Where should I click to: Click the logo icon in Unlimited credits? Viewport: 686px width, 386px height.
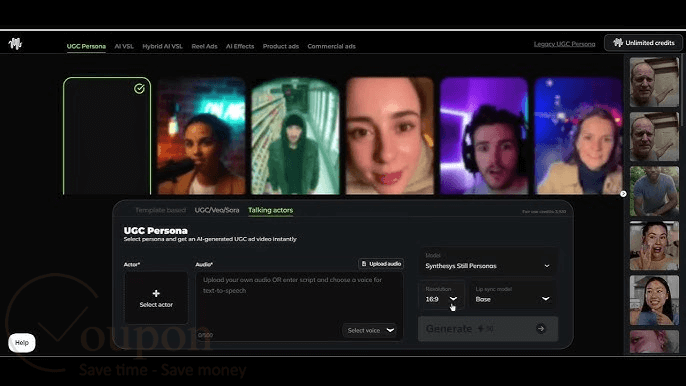[618, 43]
